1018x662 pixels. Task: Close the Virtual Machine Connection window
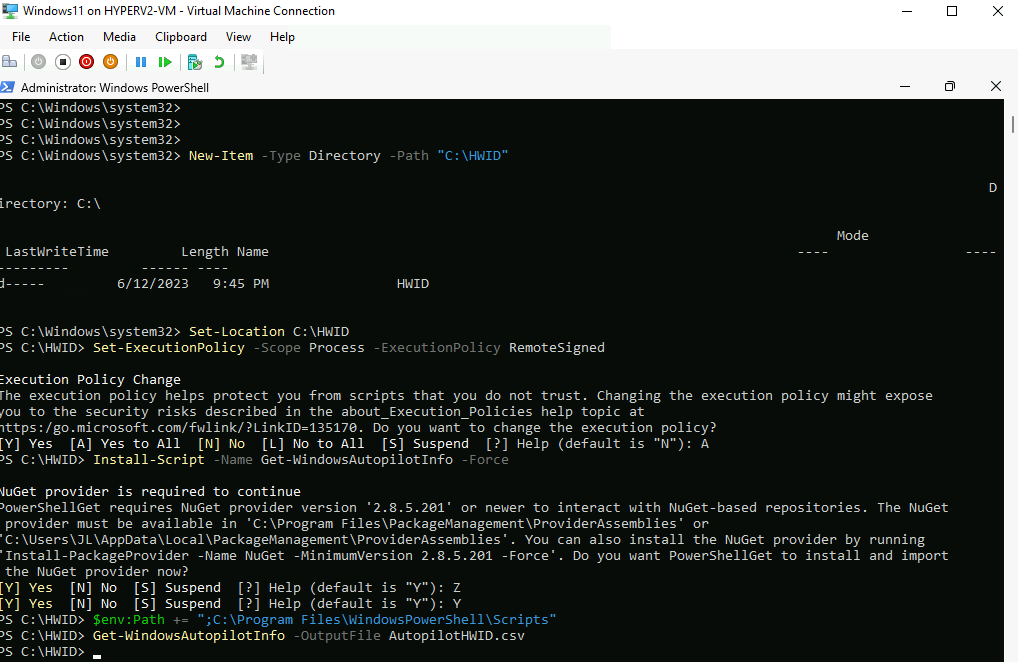coord(998,11)
